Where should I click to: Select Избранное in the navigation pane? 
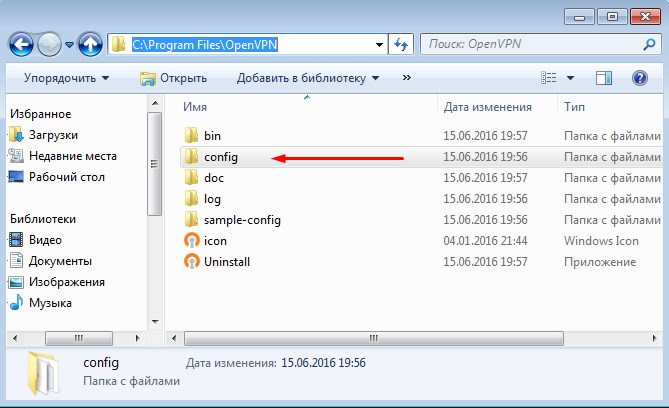tap(41, 114)
